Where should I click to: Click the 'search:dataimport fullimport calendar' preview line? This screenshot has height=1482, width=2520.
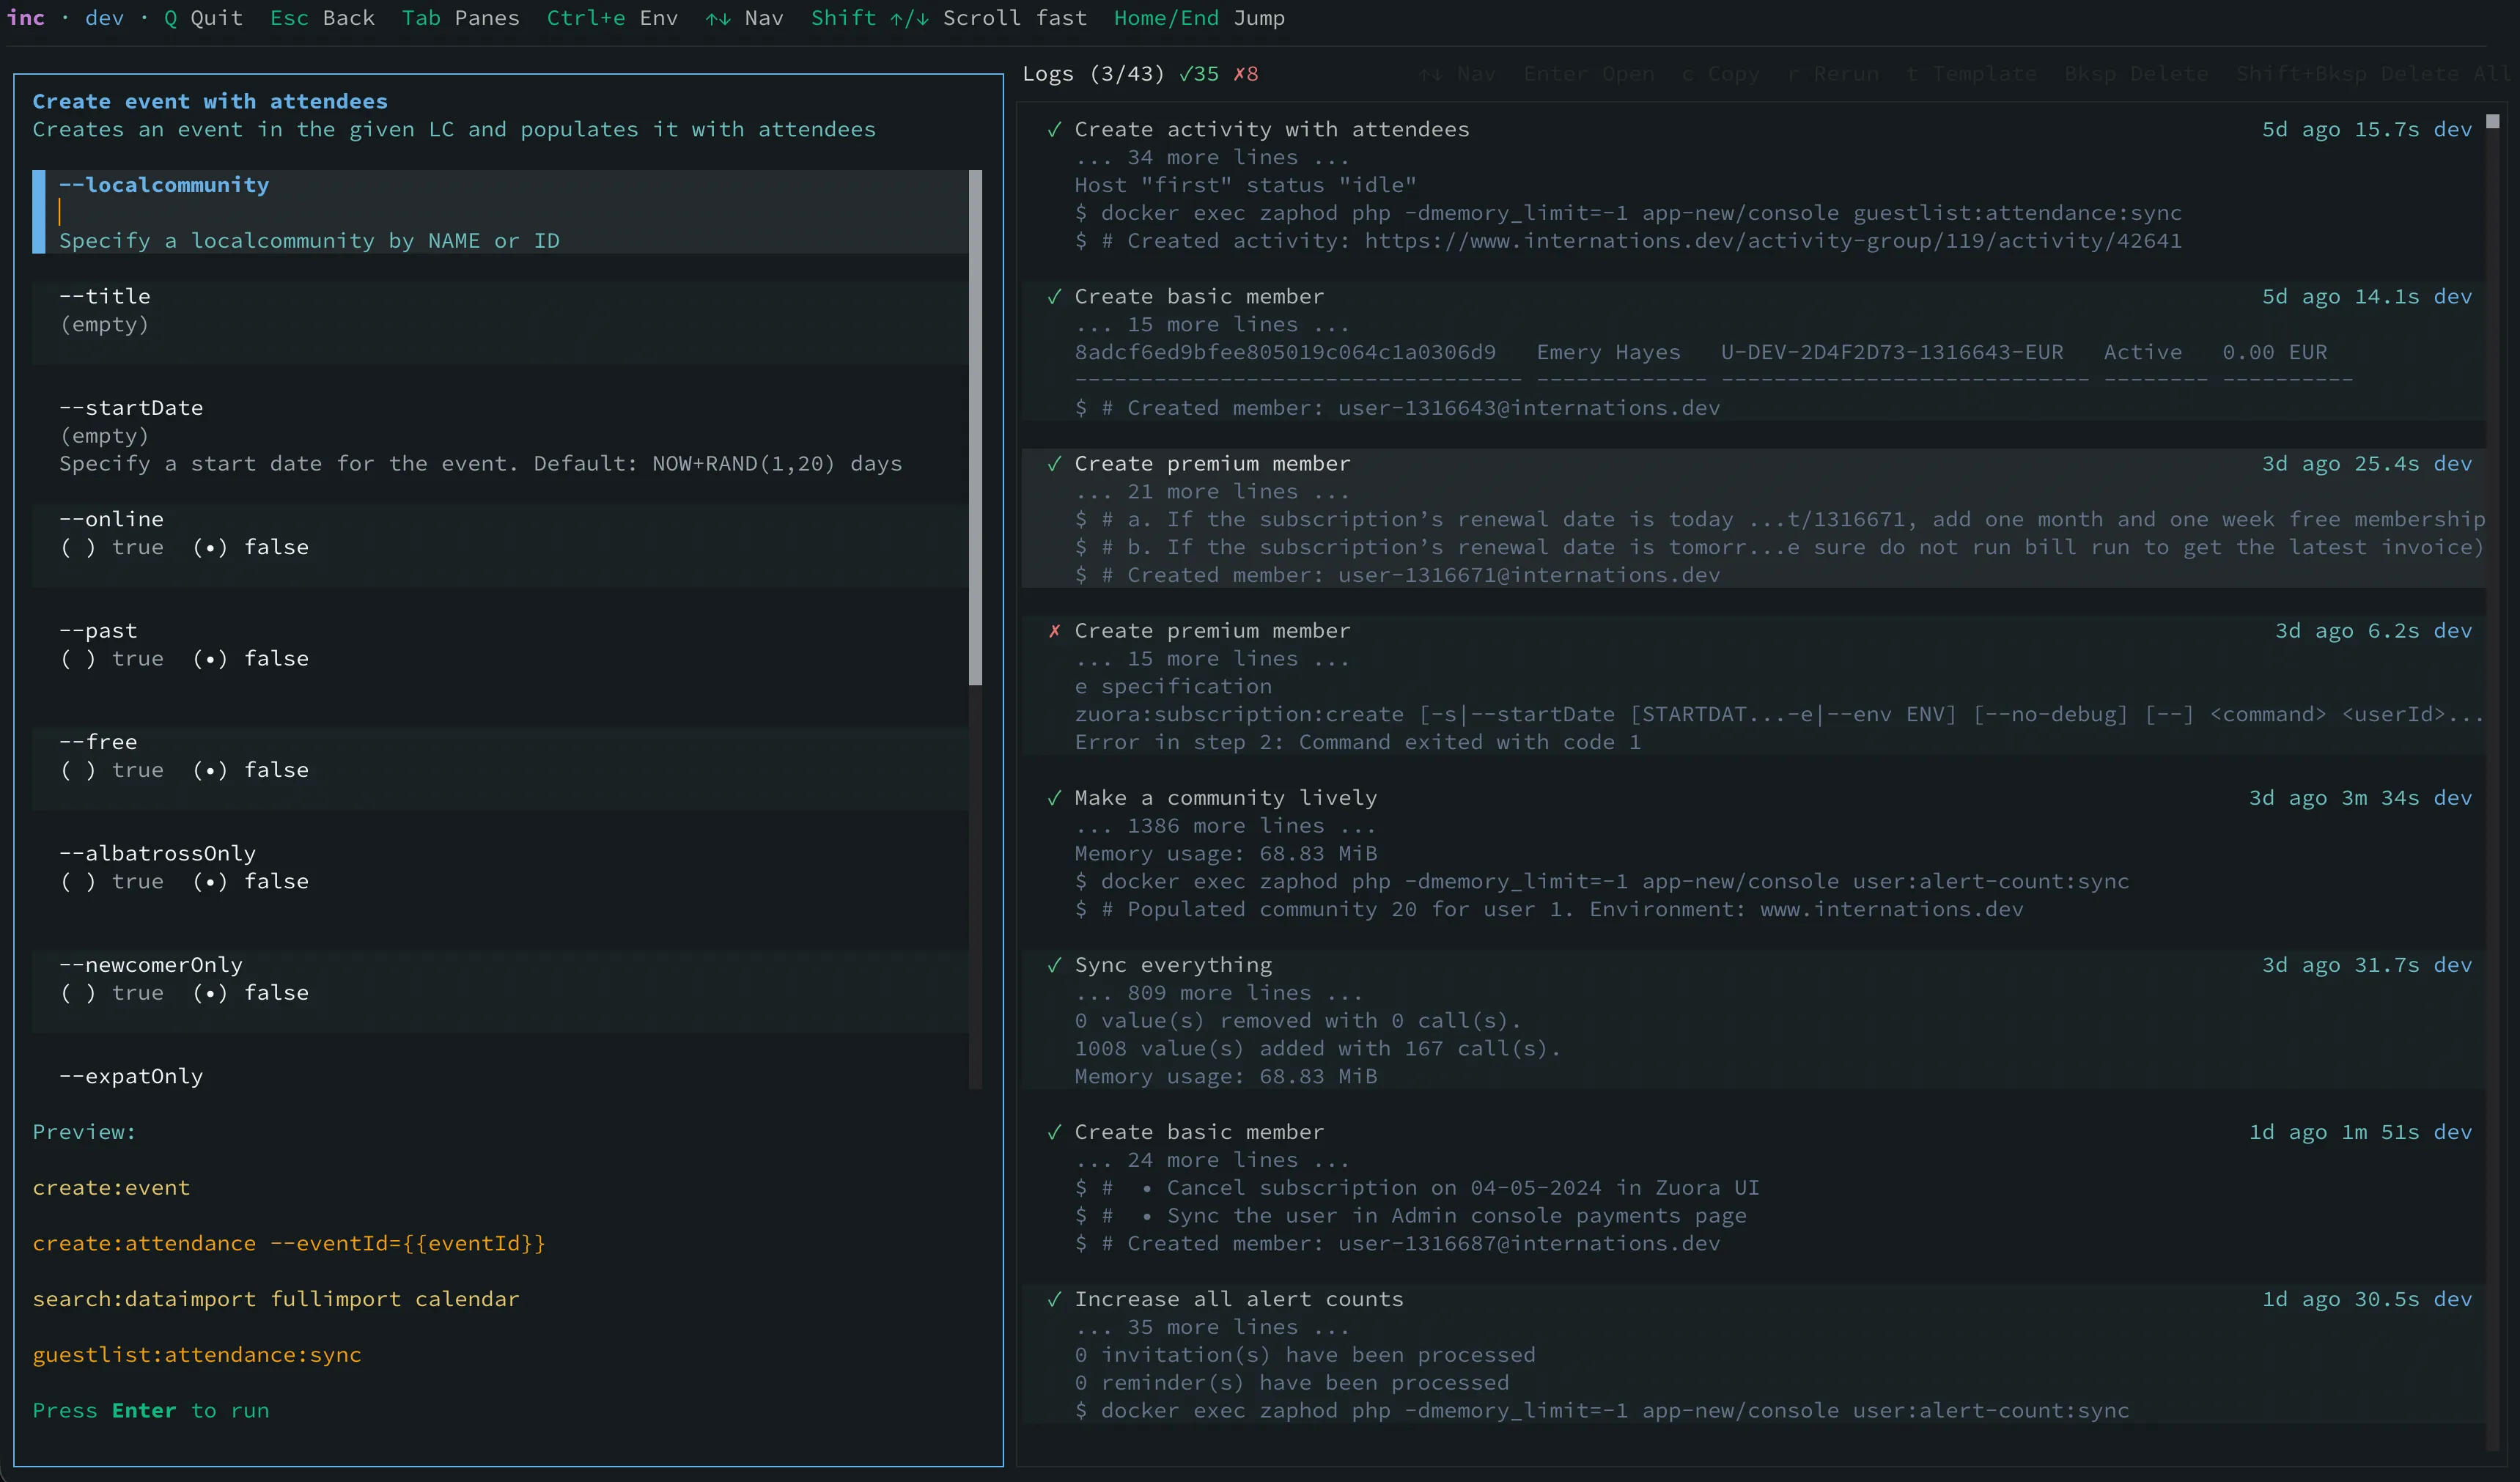click(x=276, y=1300)
